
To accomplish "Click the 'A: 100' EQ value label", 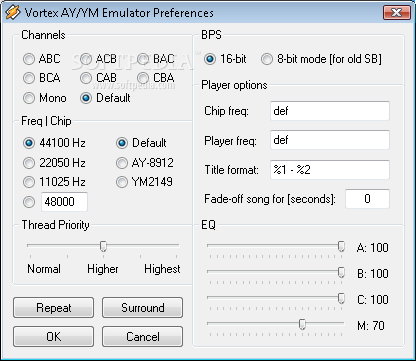I will click(372, 248).
